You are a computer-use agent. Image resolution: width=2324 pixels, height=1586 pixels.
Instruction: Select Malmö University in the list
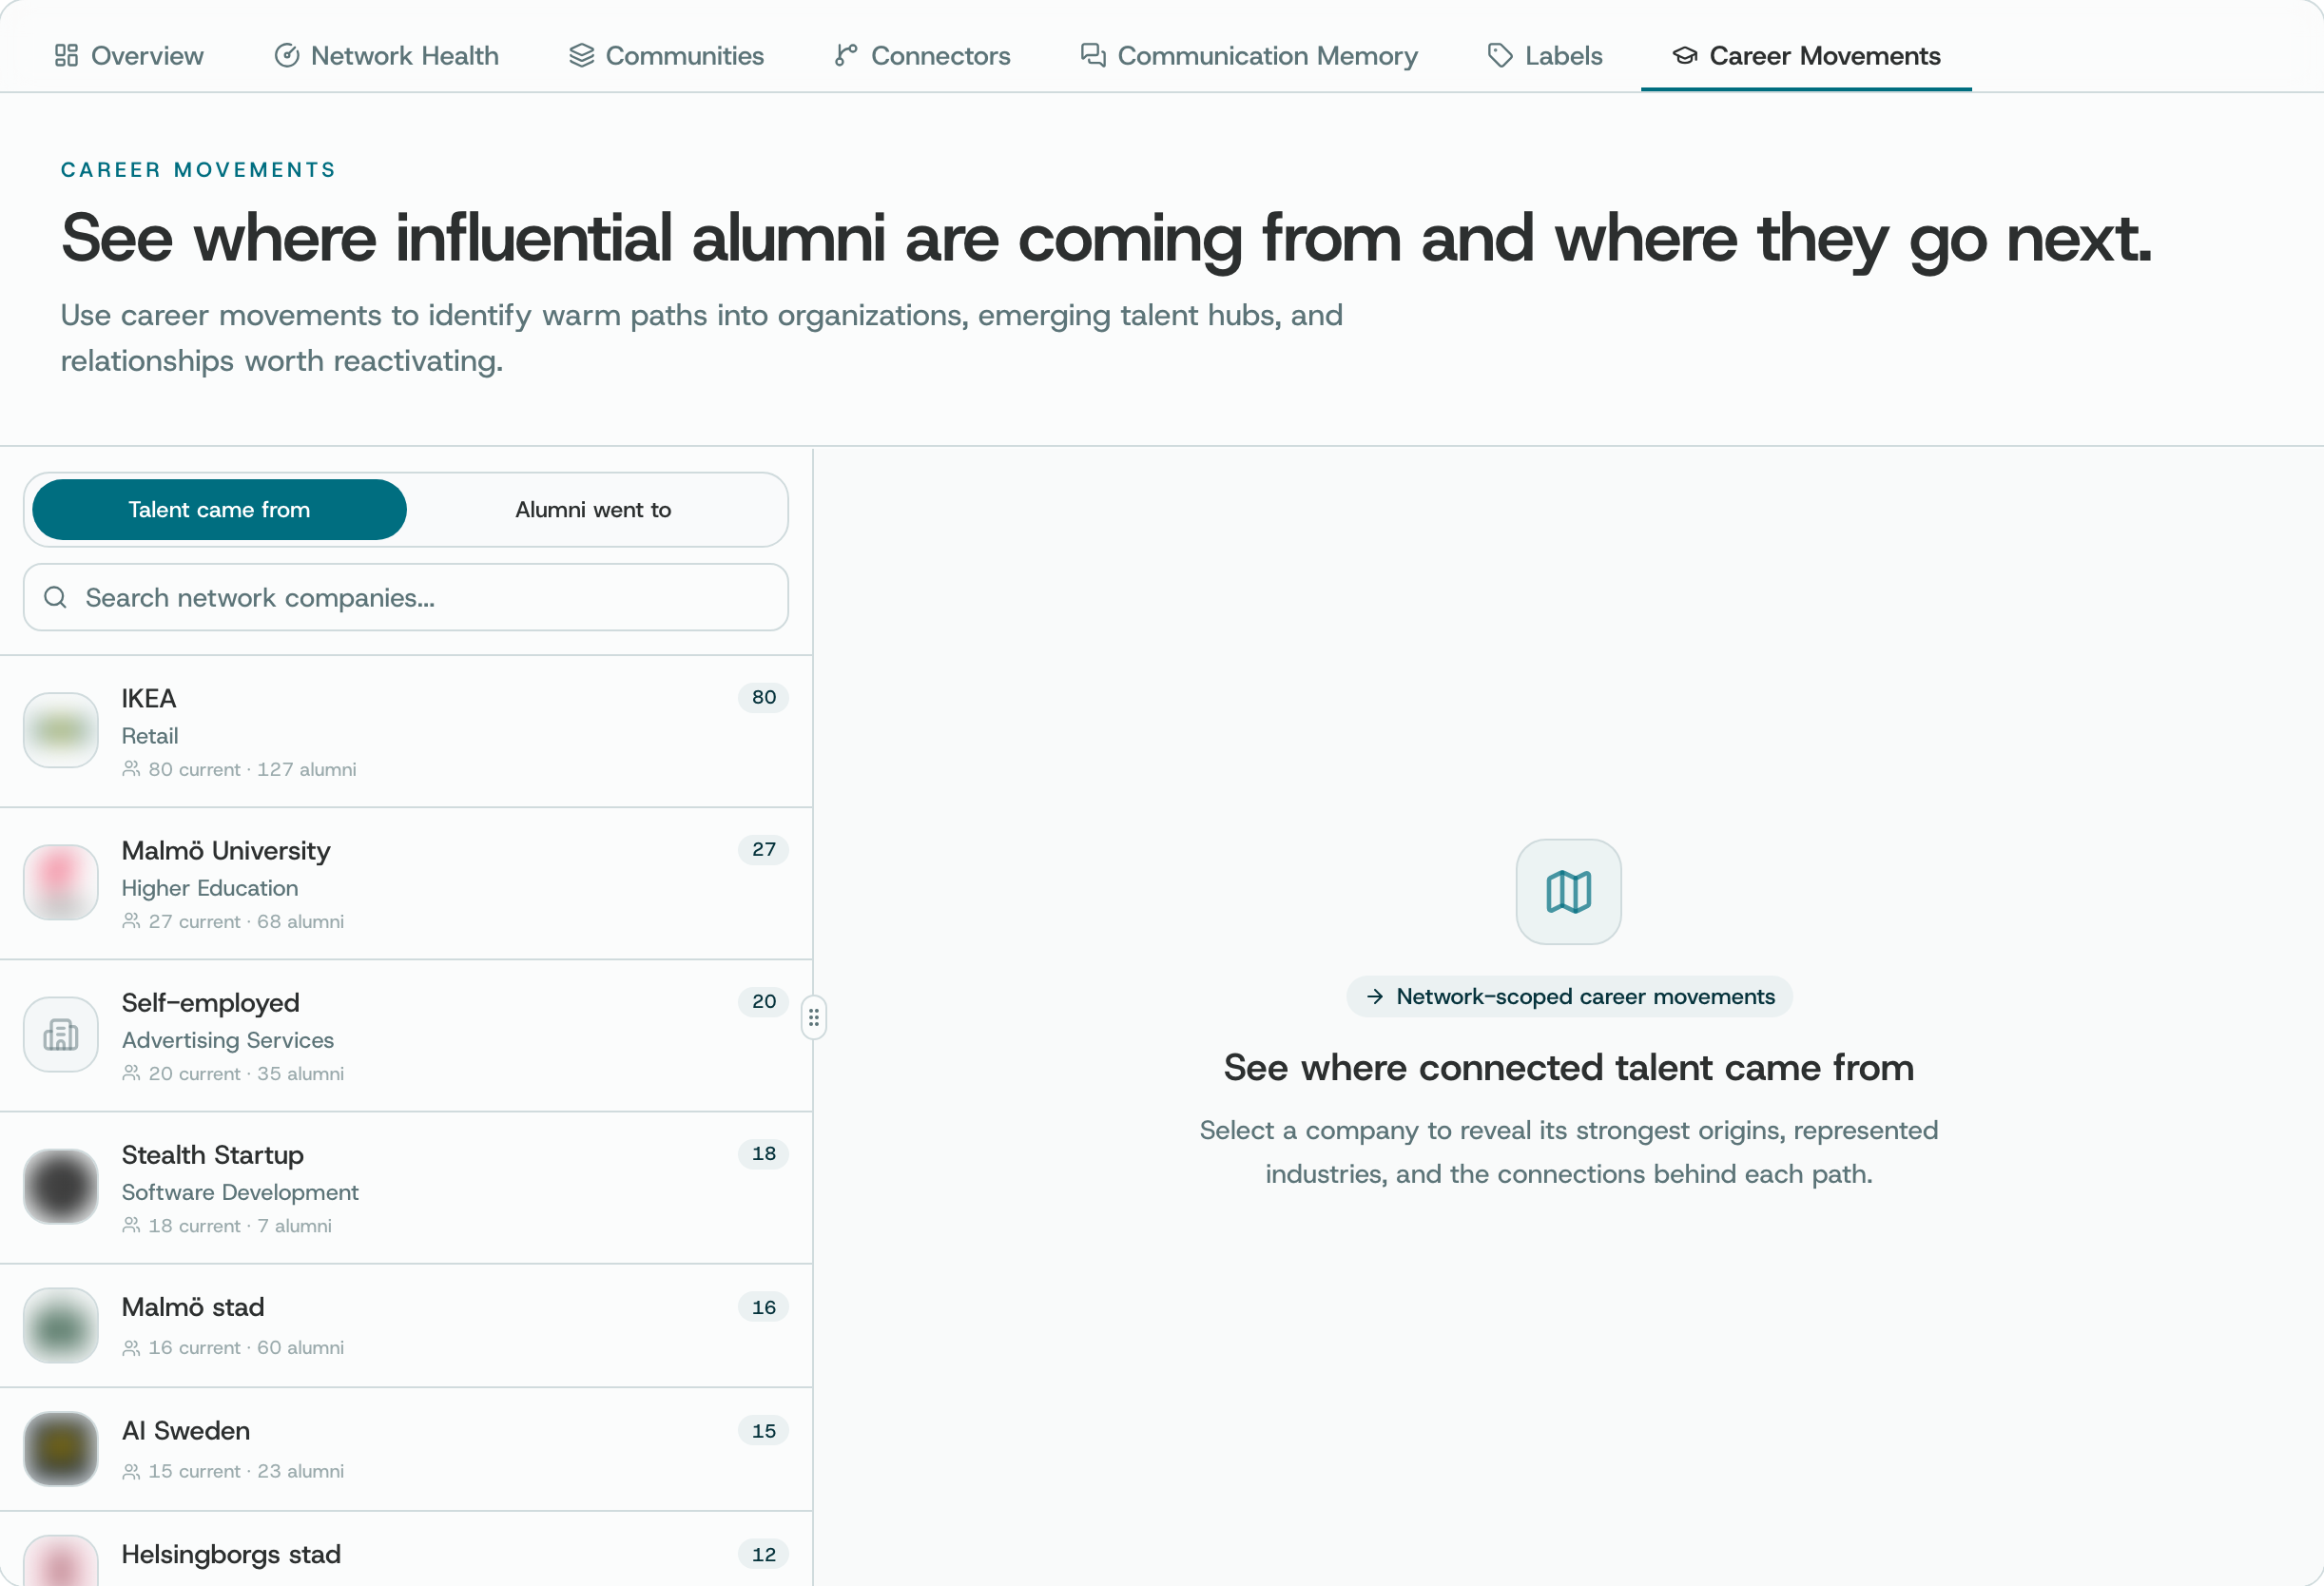(406, 884)
